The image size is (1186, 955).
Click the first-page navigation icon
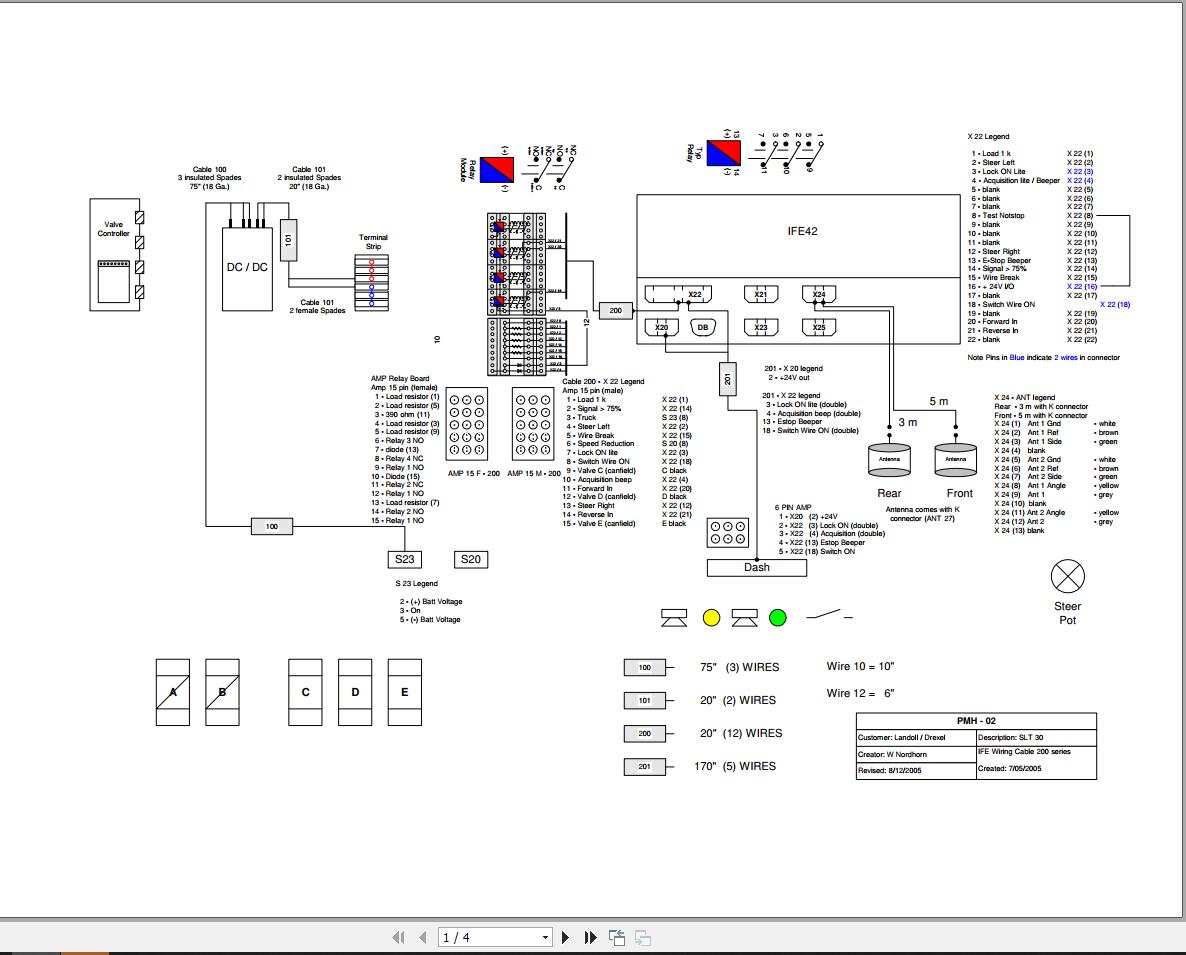pos(399,937)
